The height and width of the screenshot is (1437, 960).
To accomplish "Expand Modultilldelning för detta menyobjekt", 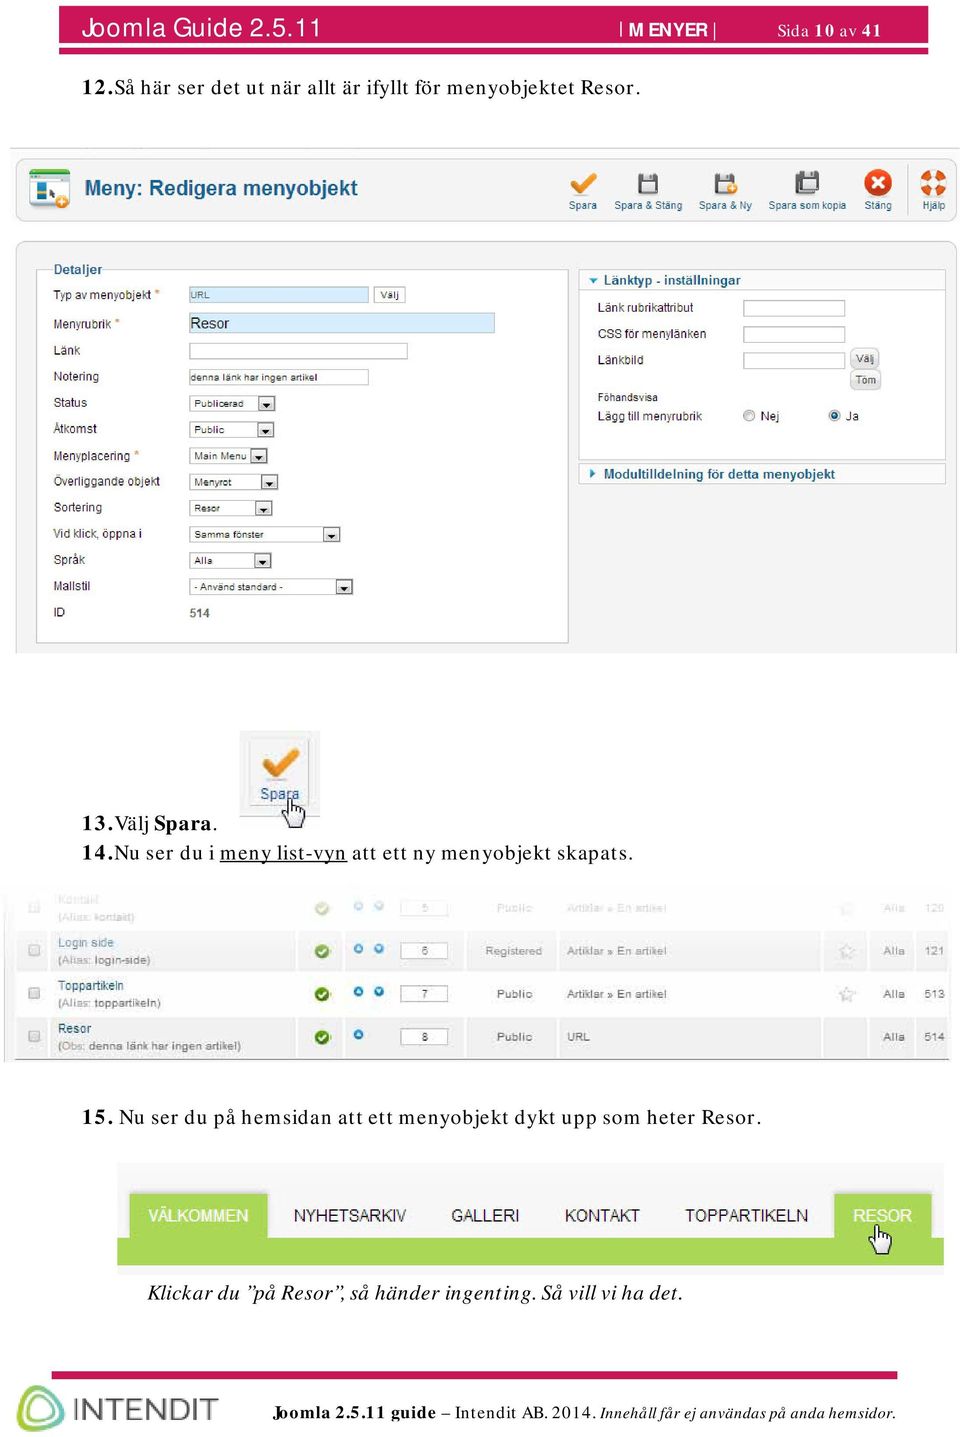I will [x=763, y=474].
